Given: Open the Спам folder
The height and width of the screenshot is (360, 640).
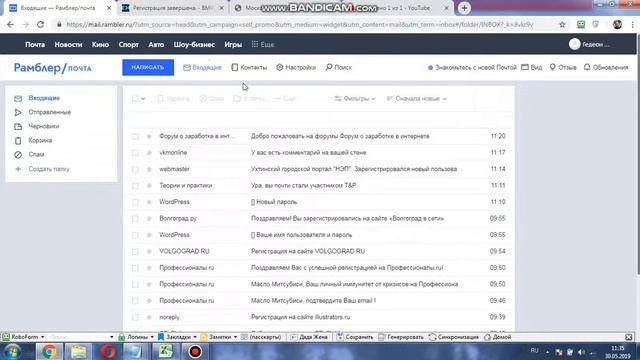Looking at the screenshot, I should point(36,155).
